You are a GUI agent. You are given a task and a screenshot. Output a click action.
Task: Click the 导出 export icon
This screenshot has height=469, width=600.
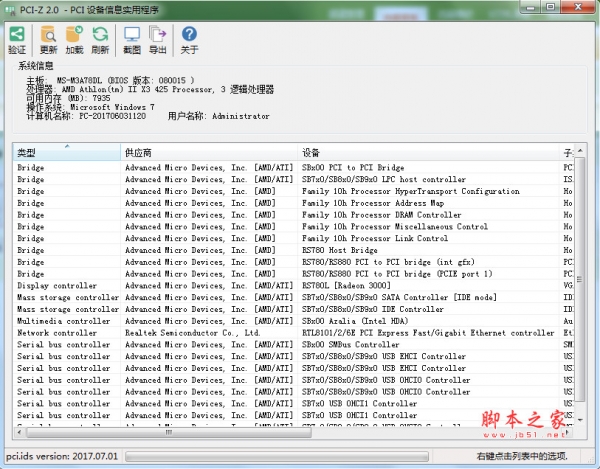pyautogui.click(x=157, y=34)
